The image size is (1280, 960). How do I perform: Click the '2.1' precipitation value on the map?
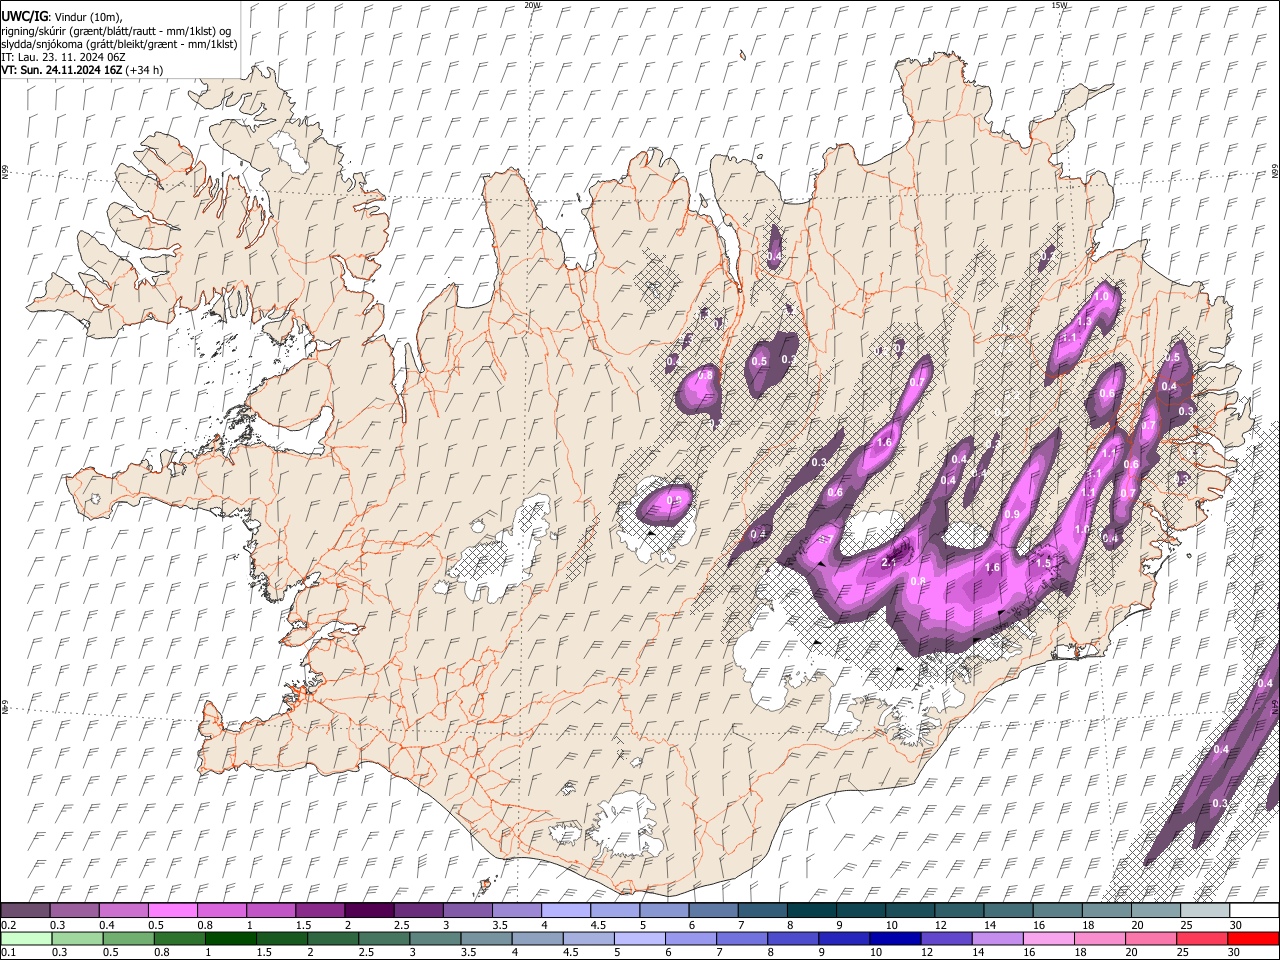(x=888, y=562)
